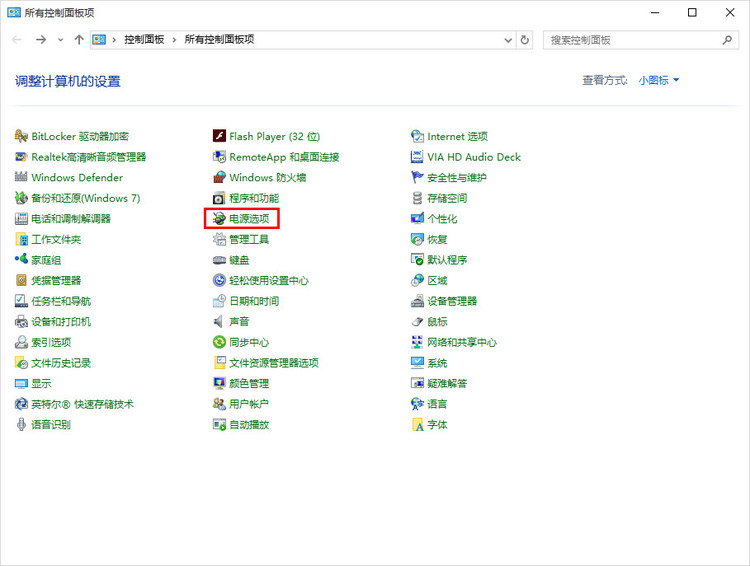This screenshot has width=750, height=566.
Task: Open 电话和调制解调器 icon
Action: 21,219
